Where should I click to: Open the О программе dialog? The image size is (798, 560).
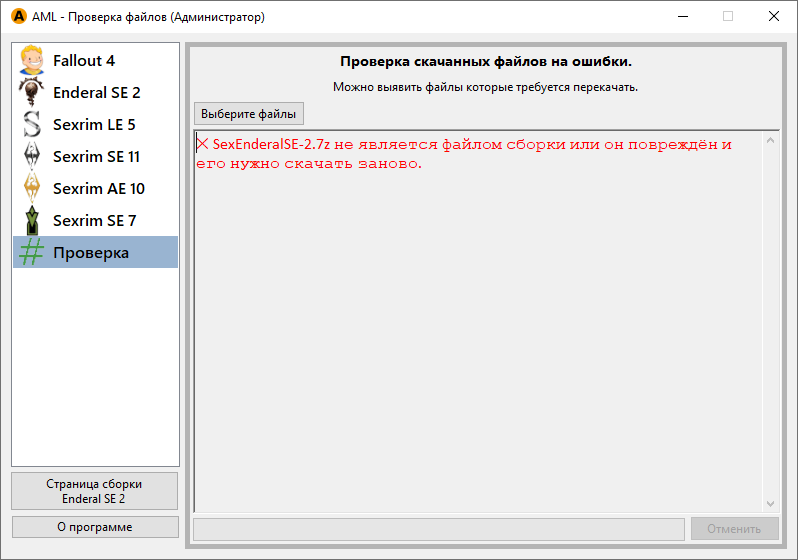94,527
